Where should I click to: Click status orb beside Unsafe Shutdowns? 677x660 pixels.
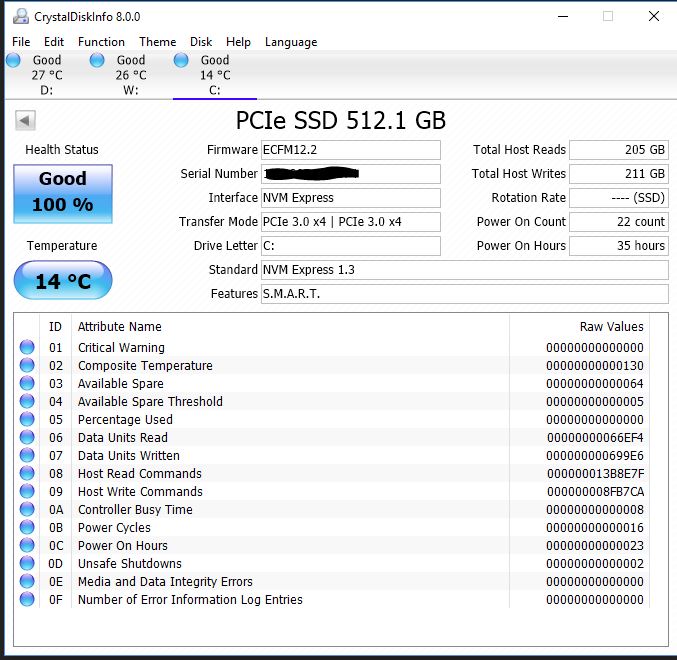coord(27,564)
